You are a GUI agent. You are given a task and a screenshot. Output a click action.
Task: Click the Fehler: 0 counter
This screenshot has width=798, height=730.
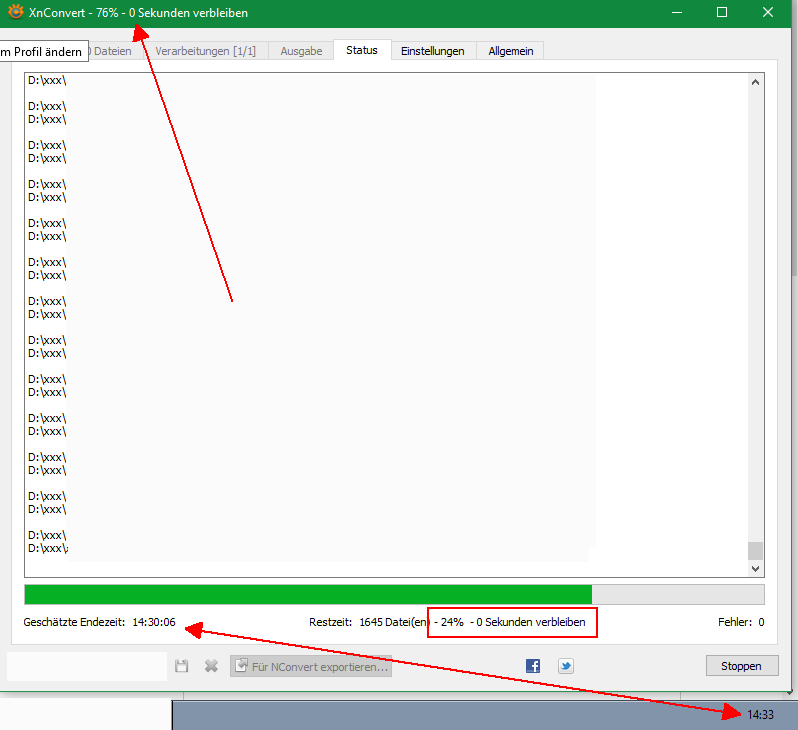[741, 622]
